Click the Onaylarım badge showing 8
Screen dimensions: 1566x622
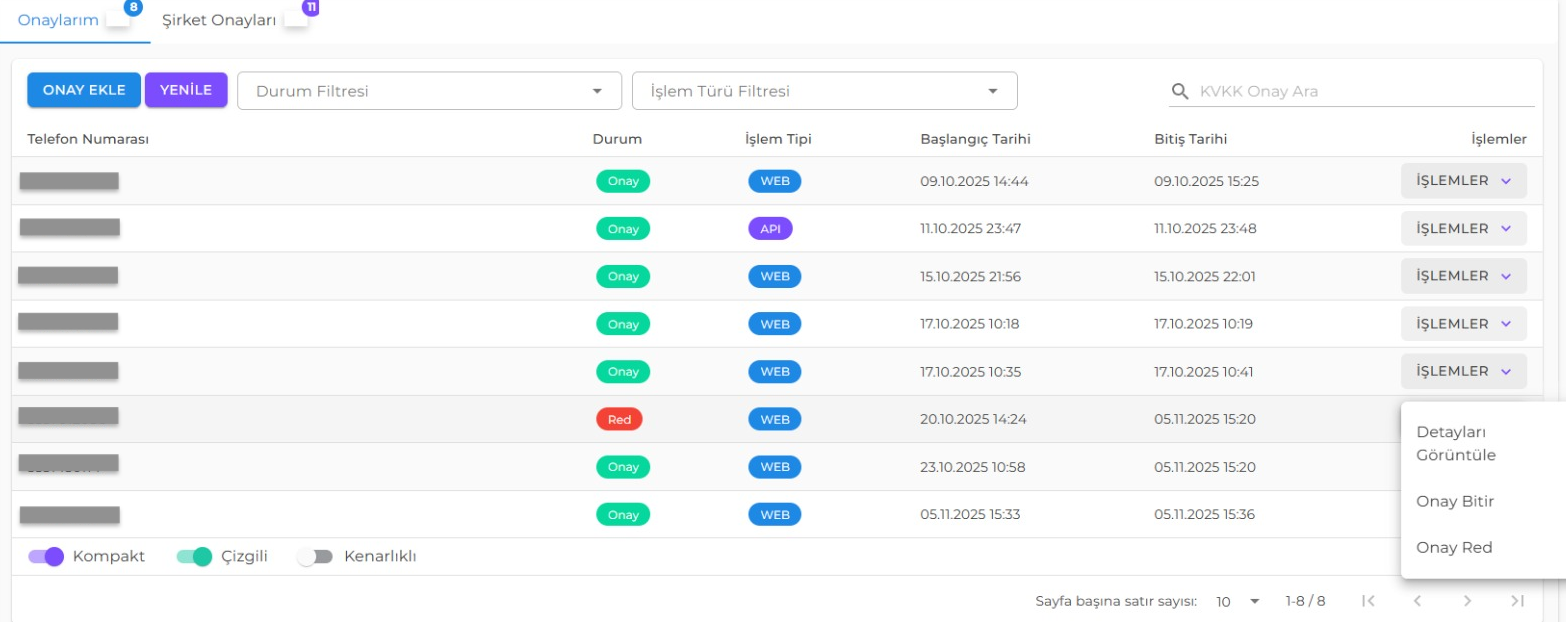pyautogui.click(x=134, y=7)
